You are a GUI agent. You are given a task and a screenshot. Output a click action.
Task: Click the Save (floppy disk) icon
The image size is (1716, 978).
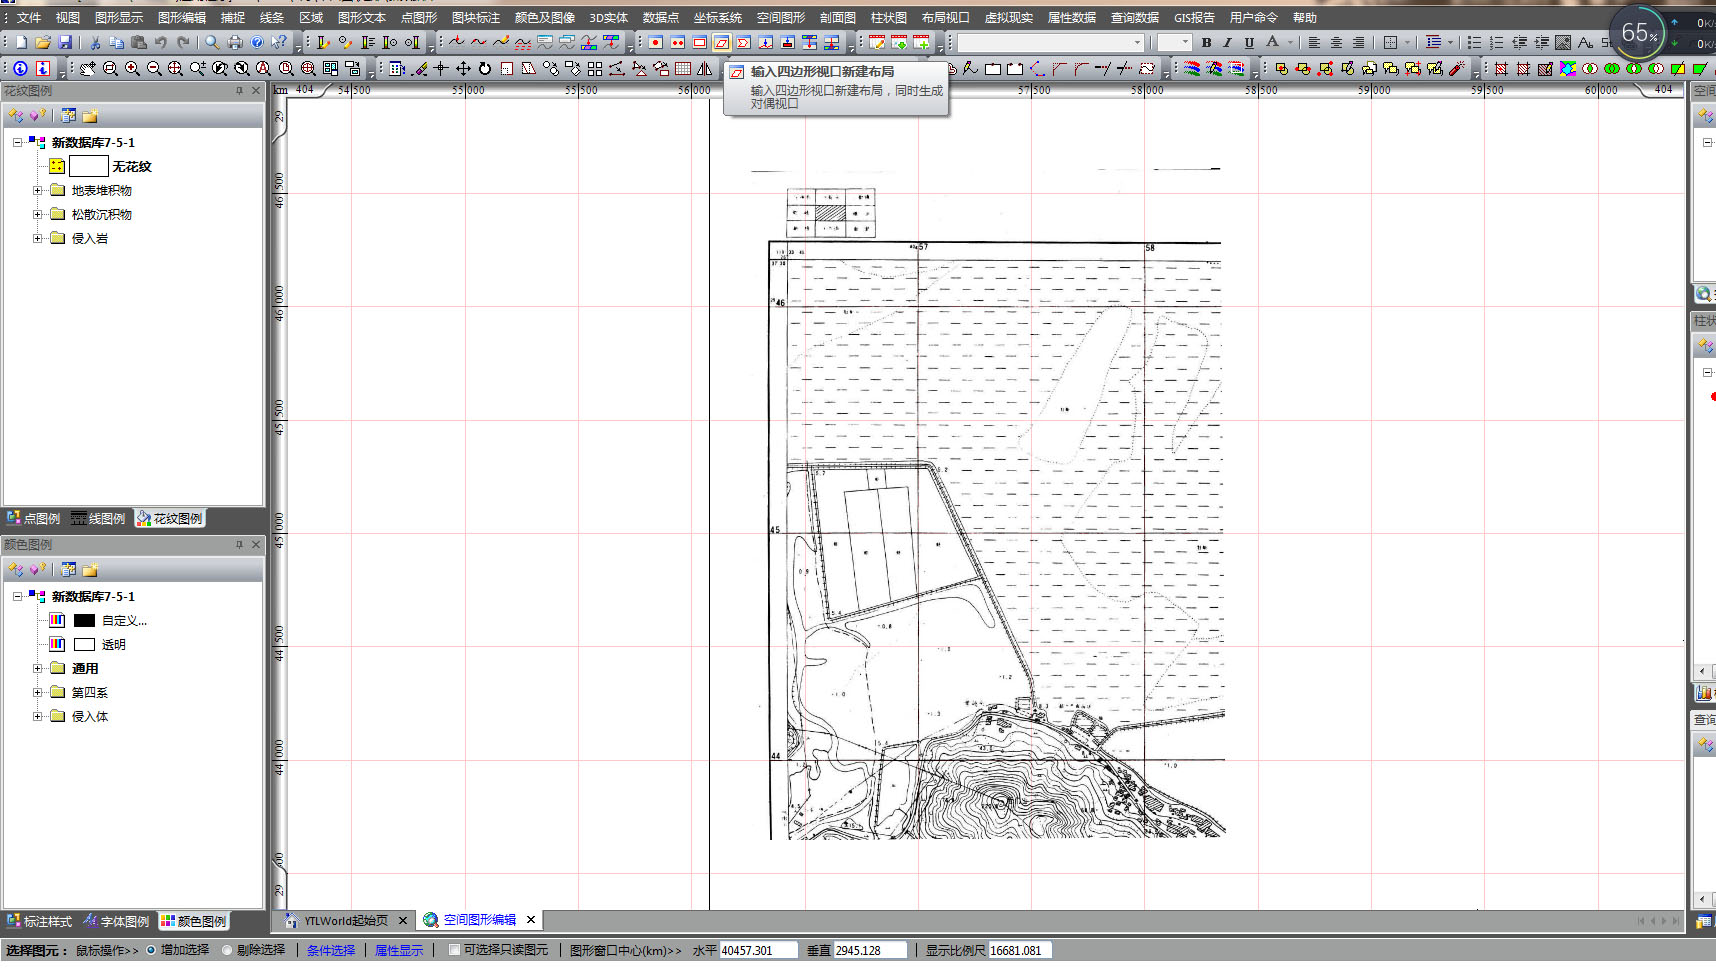pyautogui.click(x=65, y=43)
